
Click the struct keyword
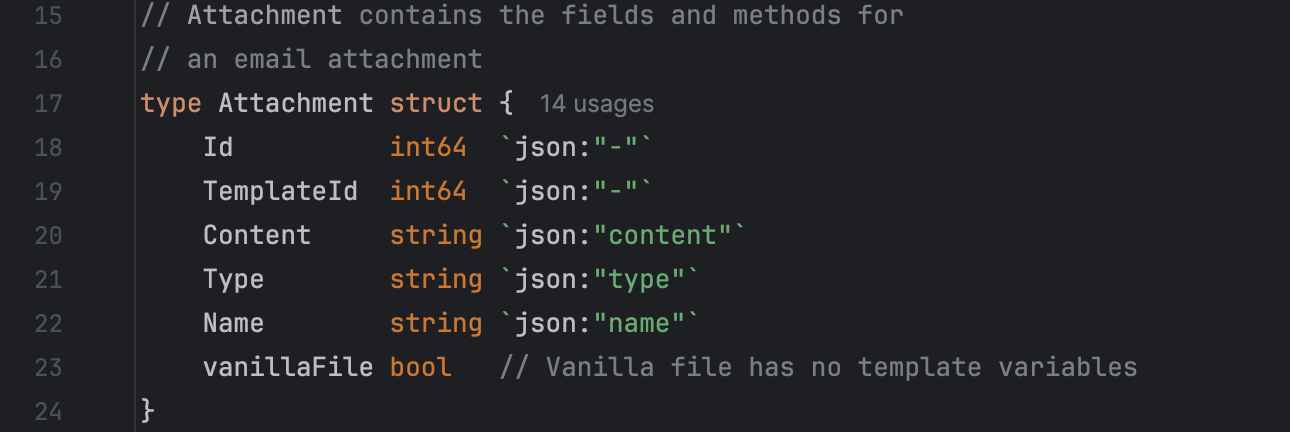(x=436, y=104)
